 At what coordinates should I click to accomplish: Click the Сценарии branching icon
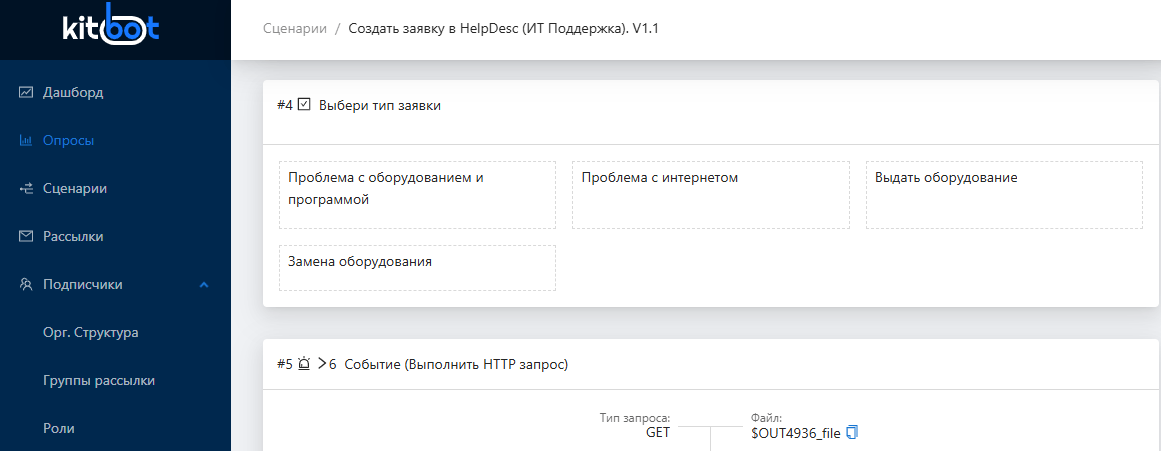coord(27,189)
